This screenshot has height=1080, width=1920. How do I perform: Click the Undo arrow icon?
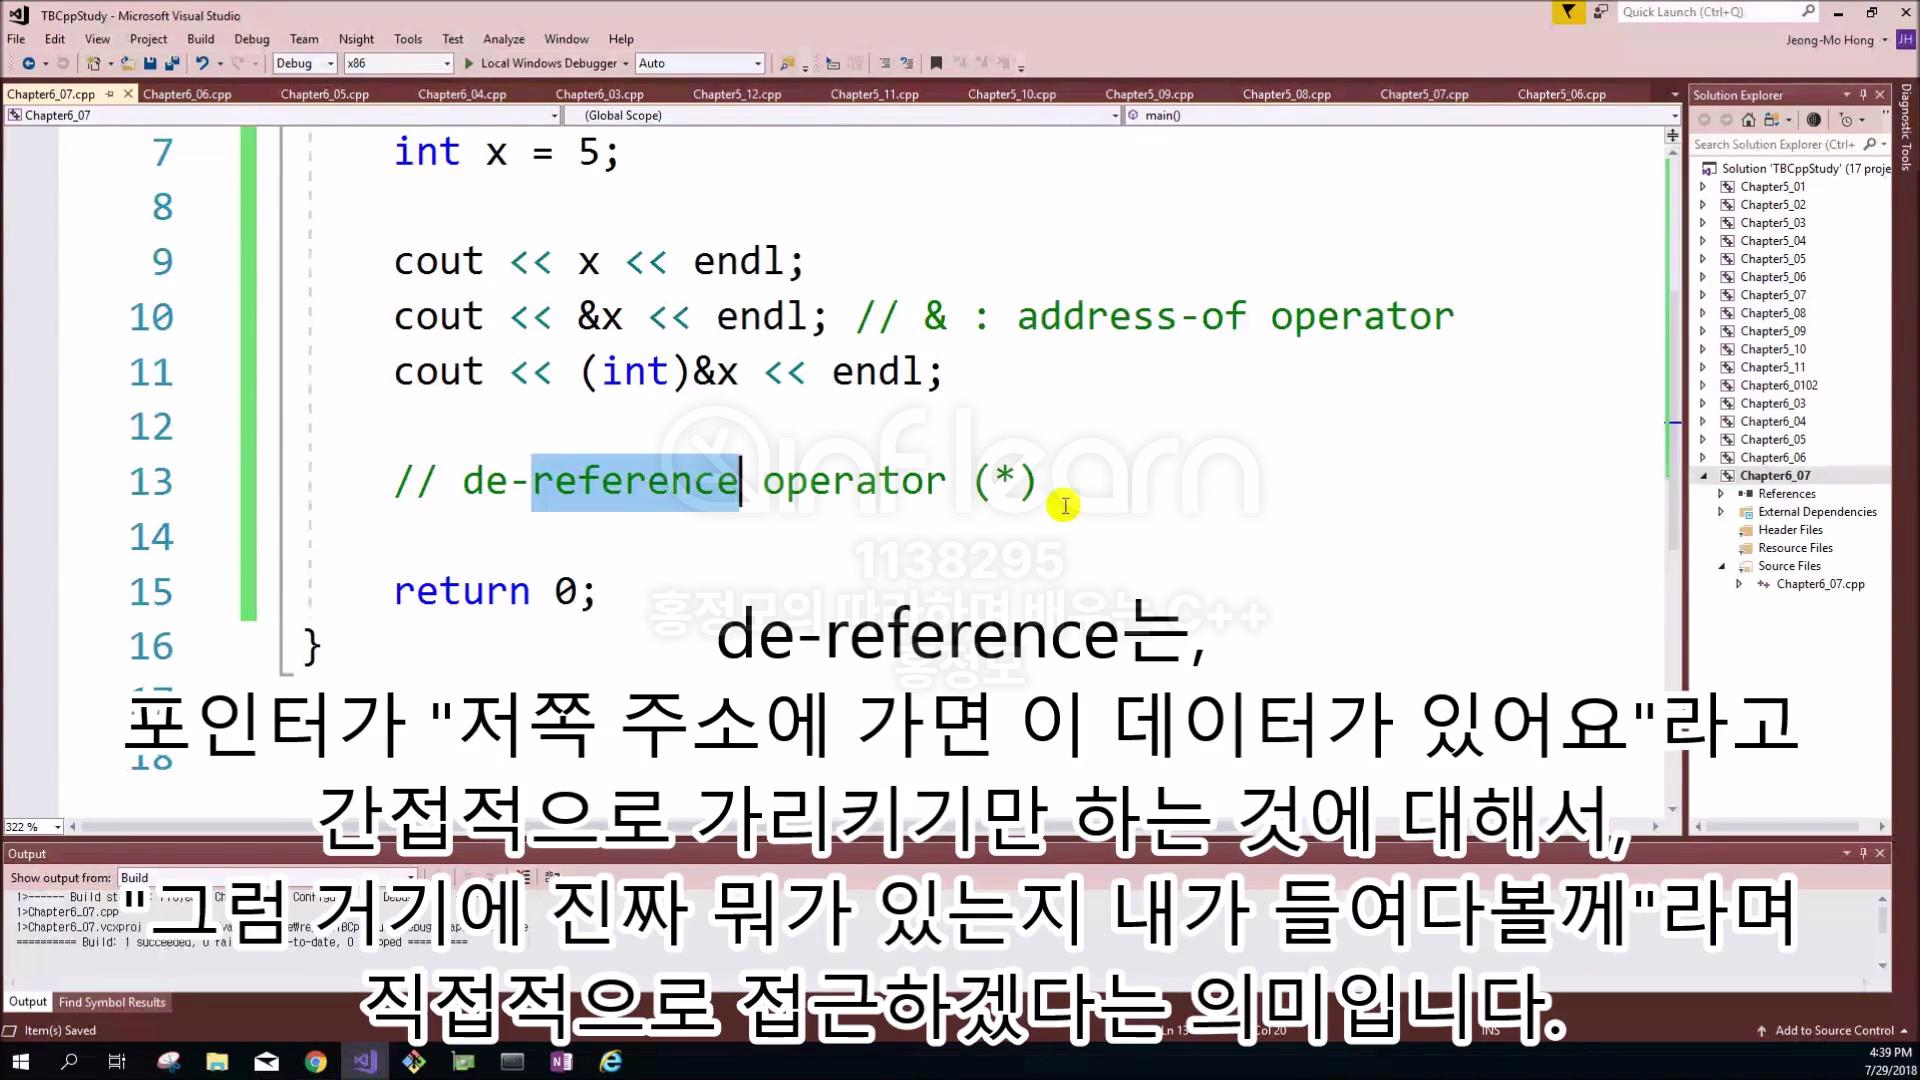point(203,63)
